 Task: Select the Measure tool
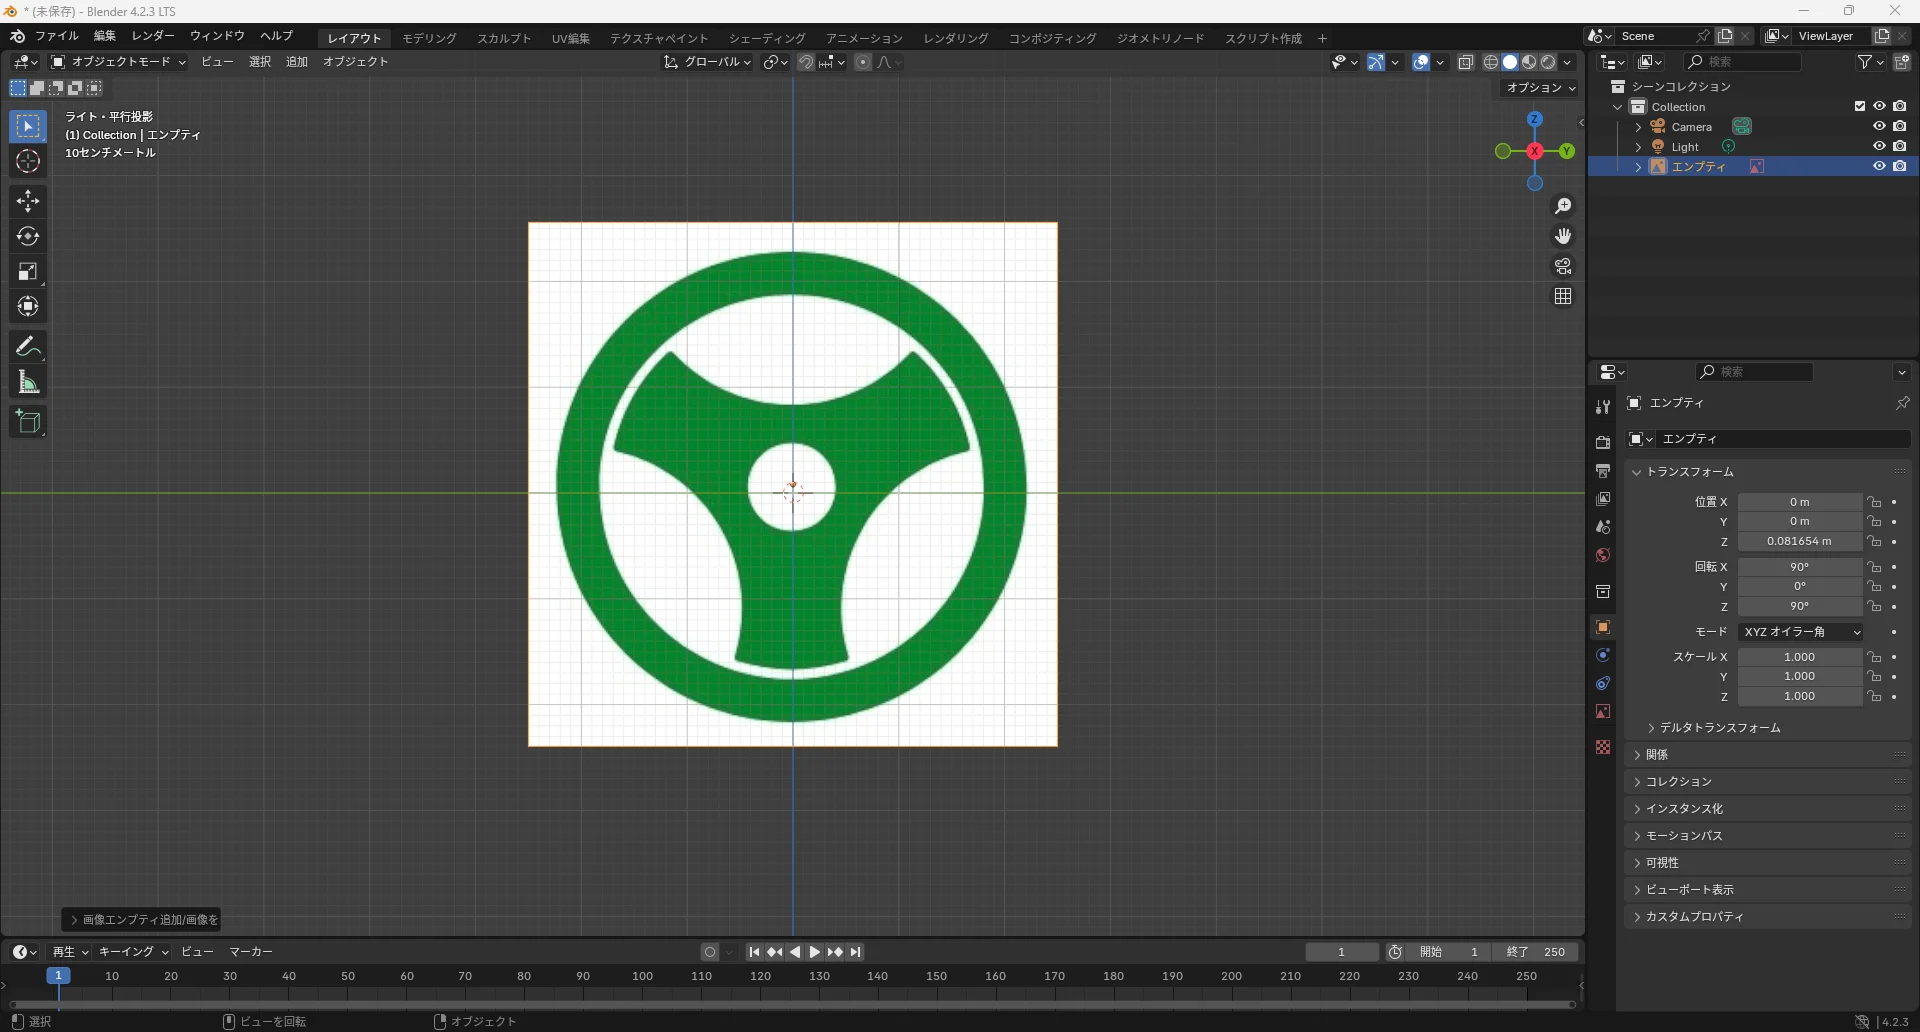(x=28, y=382)
